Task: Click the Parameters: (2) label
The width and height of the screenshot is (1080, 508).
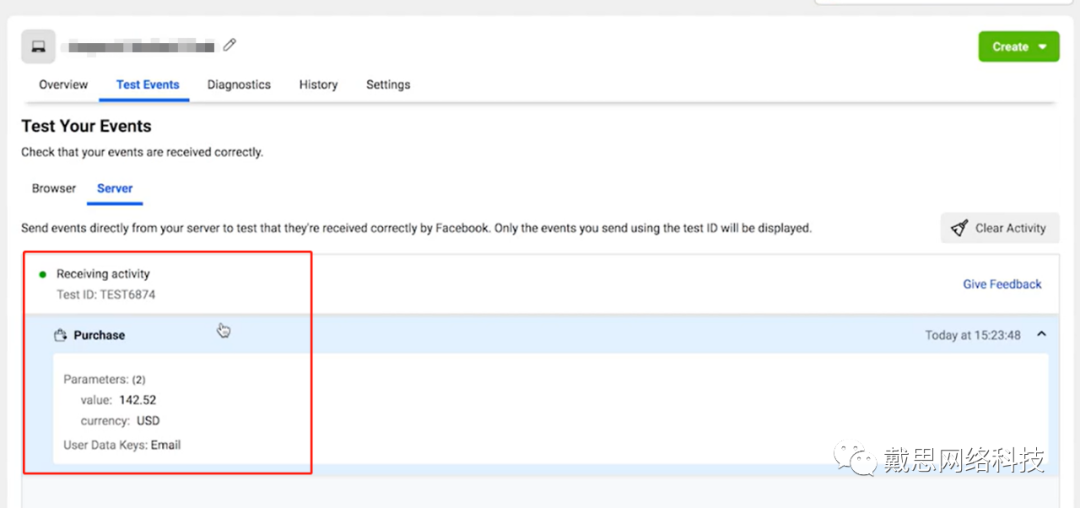Action: (x=105, y=379)
